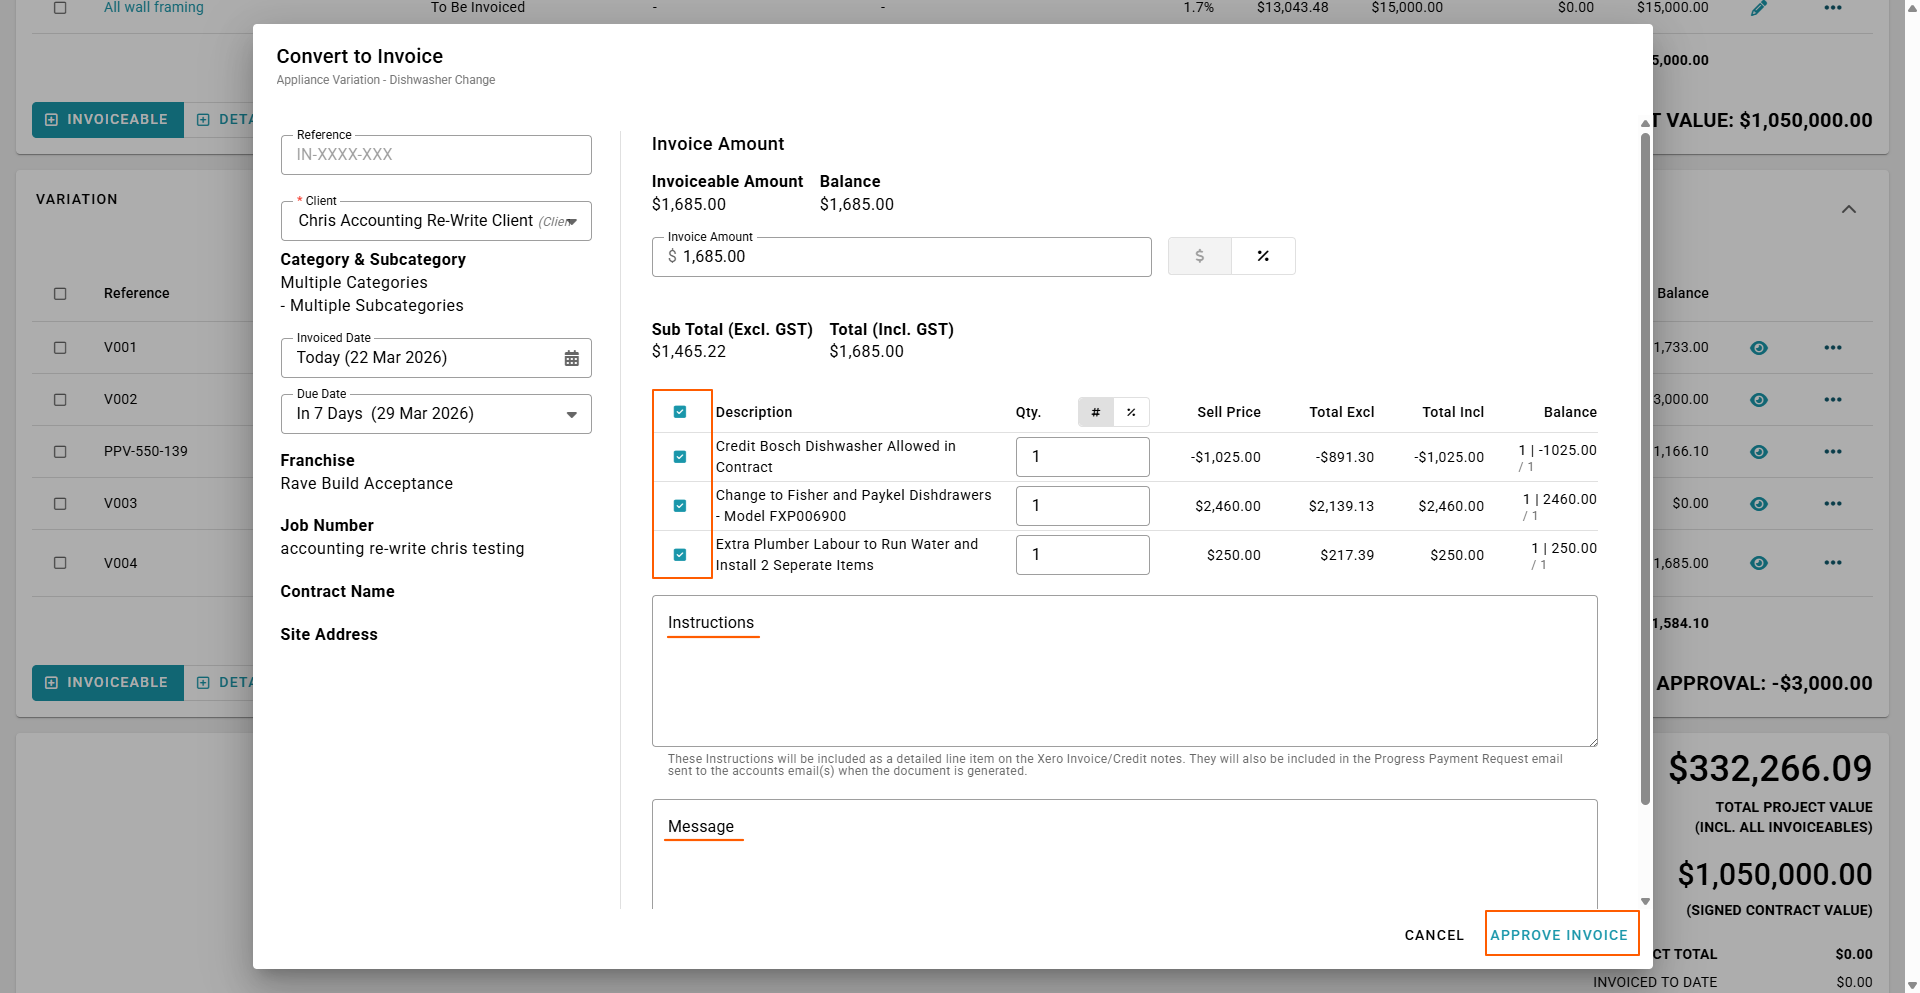View variation V001 with eye icon

coord(1758,348)
